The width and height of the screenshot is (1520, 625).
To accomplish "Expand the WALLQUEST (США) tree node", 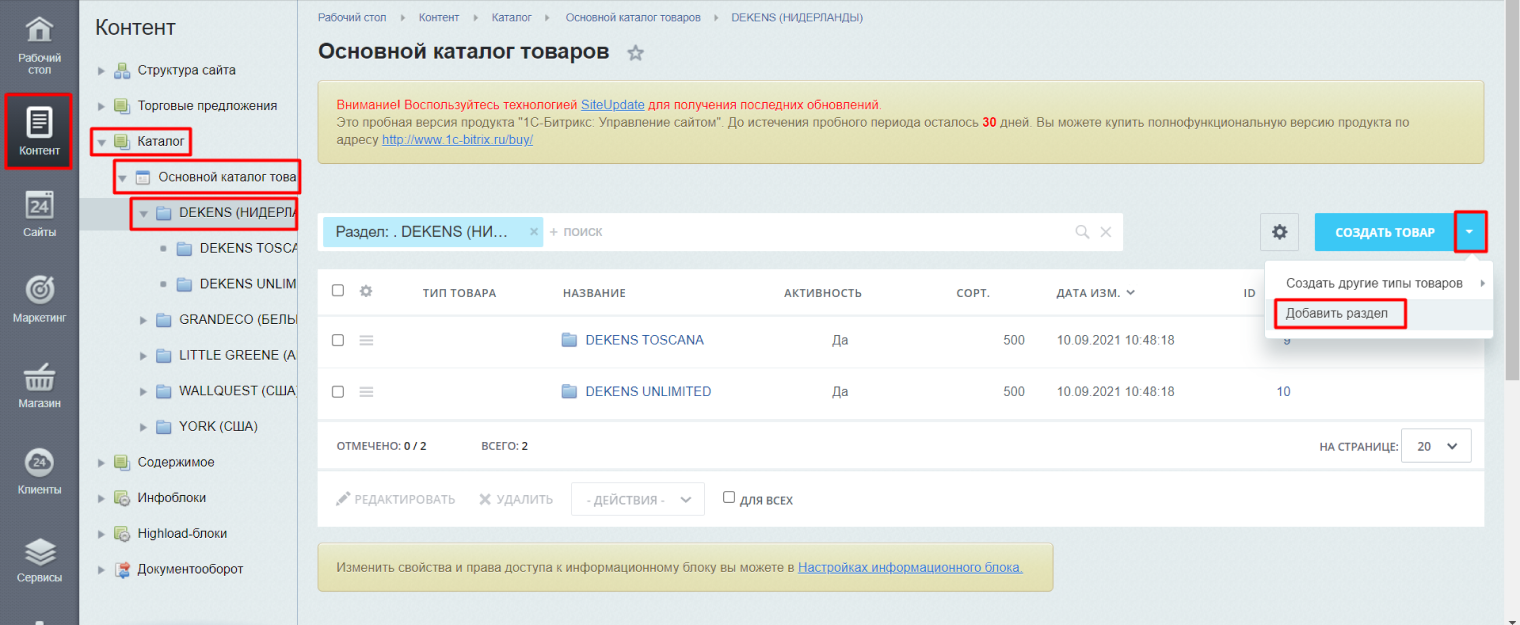I will click(143, 391).
